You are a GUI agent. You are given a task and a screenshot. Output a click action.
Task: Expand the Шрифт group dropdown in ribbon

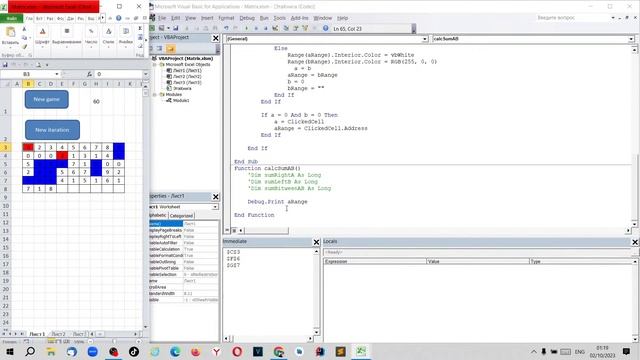(42, 47)
